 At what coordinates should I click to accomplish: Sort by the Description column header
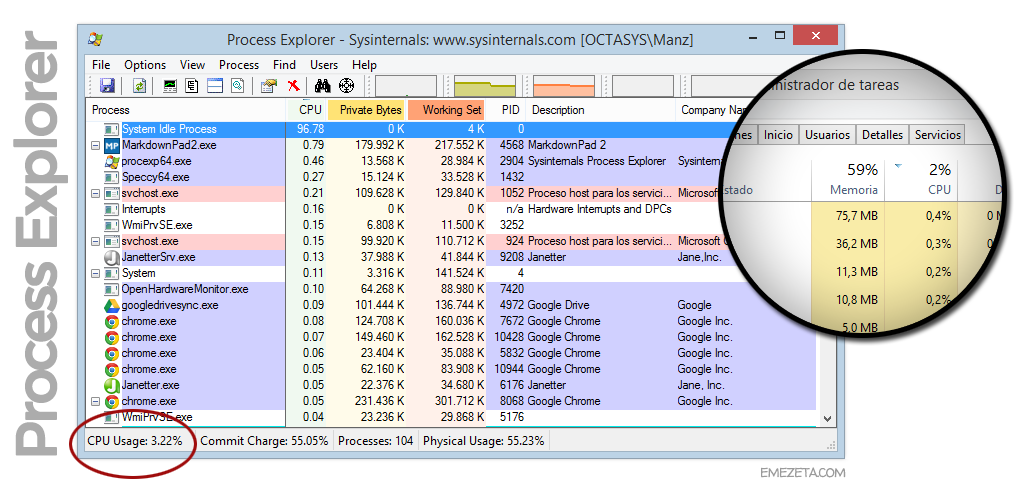tap(600, 110)
